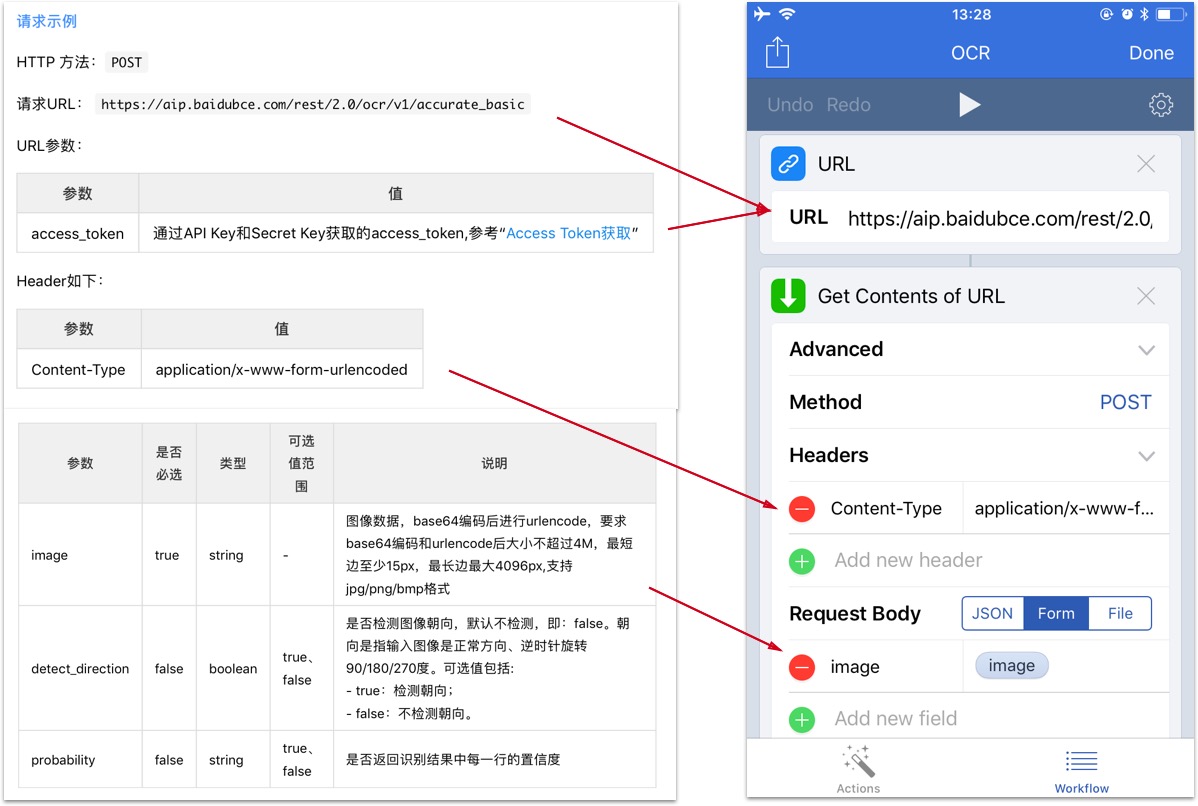Switch to the Workflow tab
The image size is (1198, 806).
(x=1081, y=769)
